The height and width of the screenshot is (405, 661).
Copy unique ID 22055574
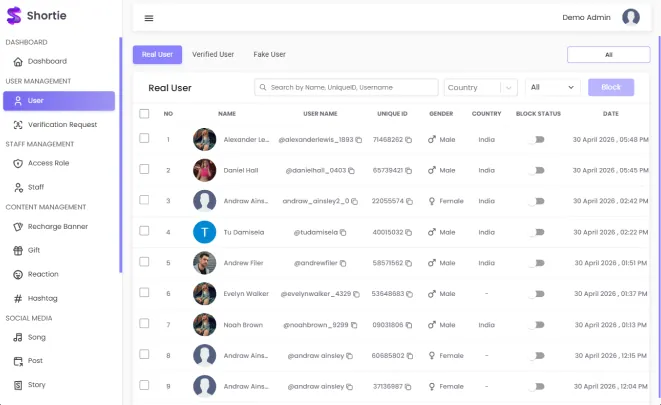click(x=409, y=201)
